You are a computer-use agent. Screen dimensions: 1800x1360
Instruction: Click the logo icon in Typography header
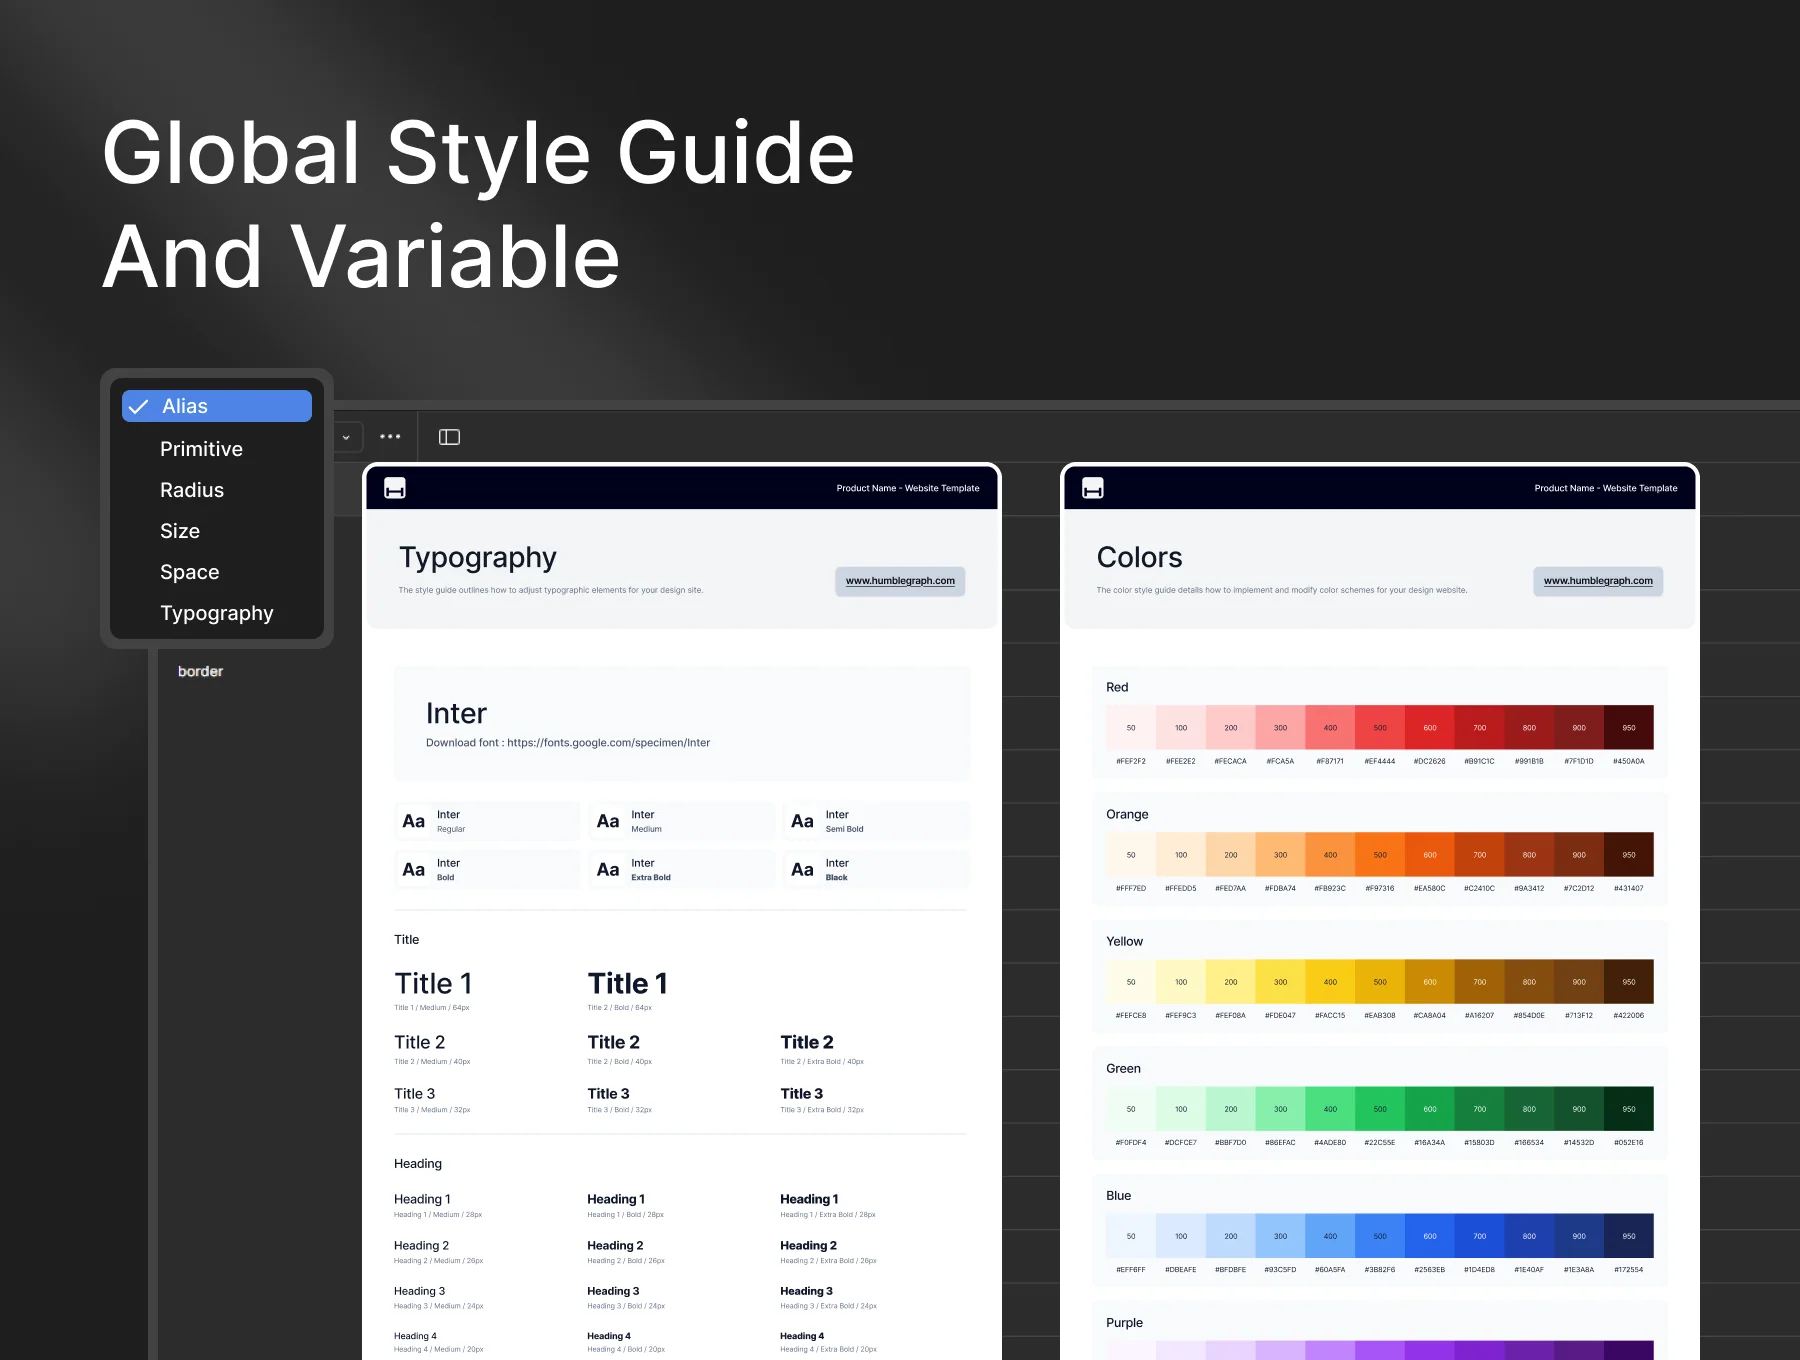pyautogui.click(x=395, y=488)
